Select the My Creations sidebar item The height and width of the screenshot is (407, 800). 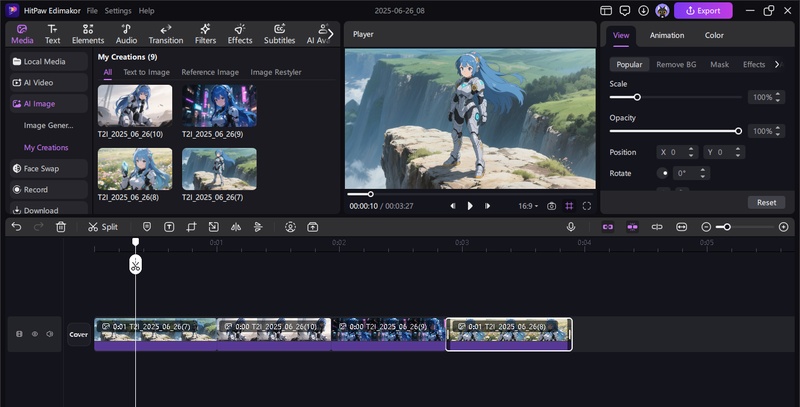[x=46, y=147]
